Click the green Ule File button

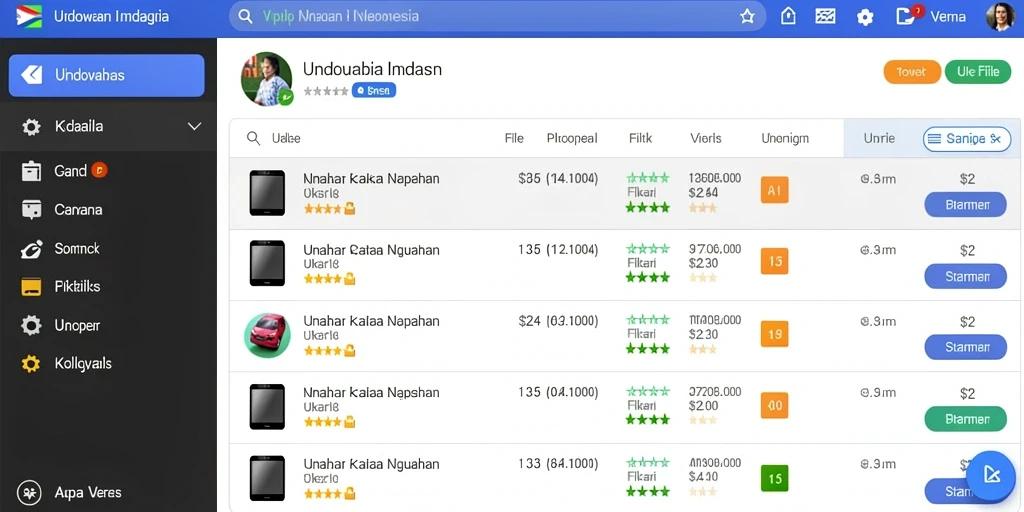click(978, 72)
